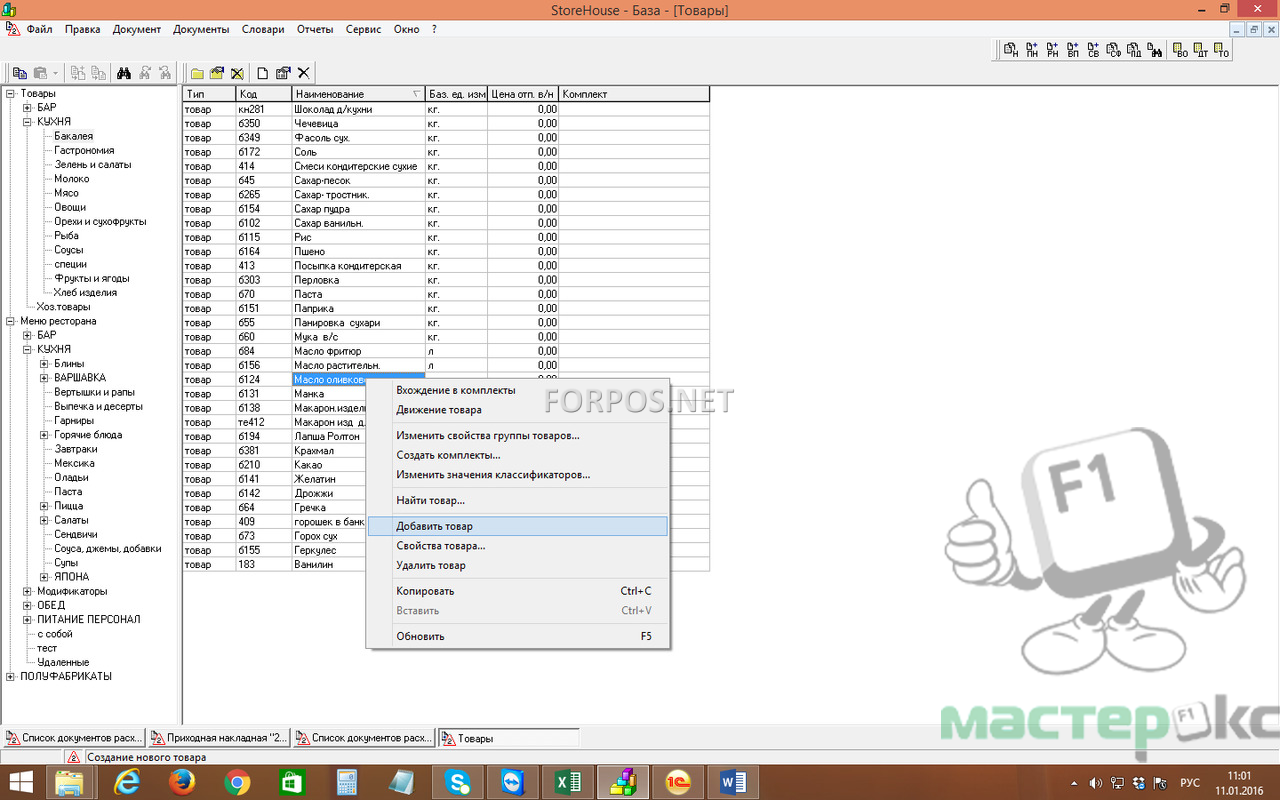Image resolution: width=1280 pixels, height=800 pixels.
Task: Click the СФ document toolbar icon
Action: 1114,49
